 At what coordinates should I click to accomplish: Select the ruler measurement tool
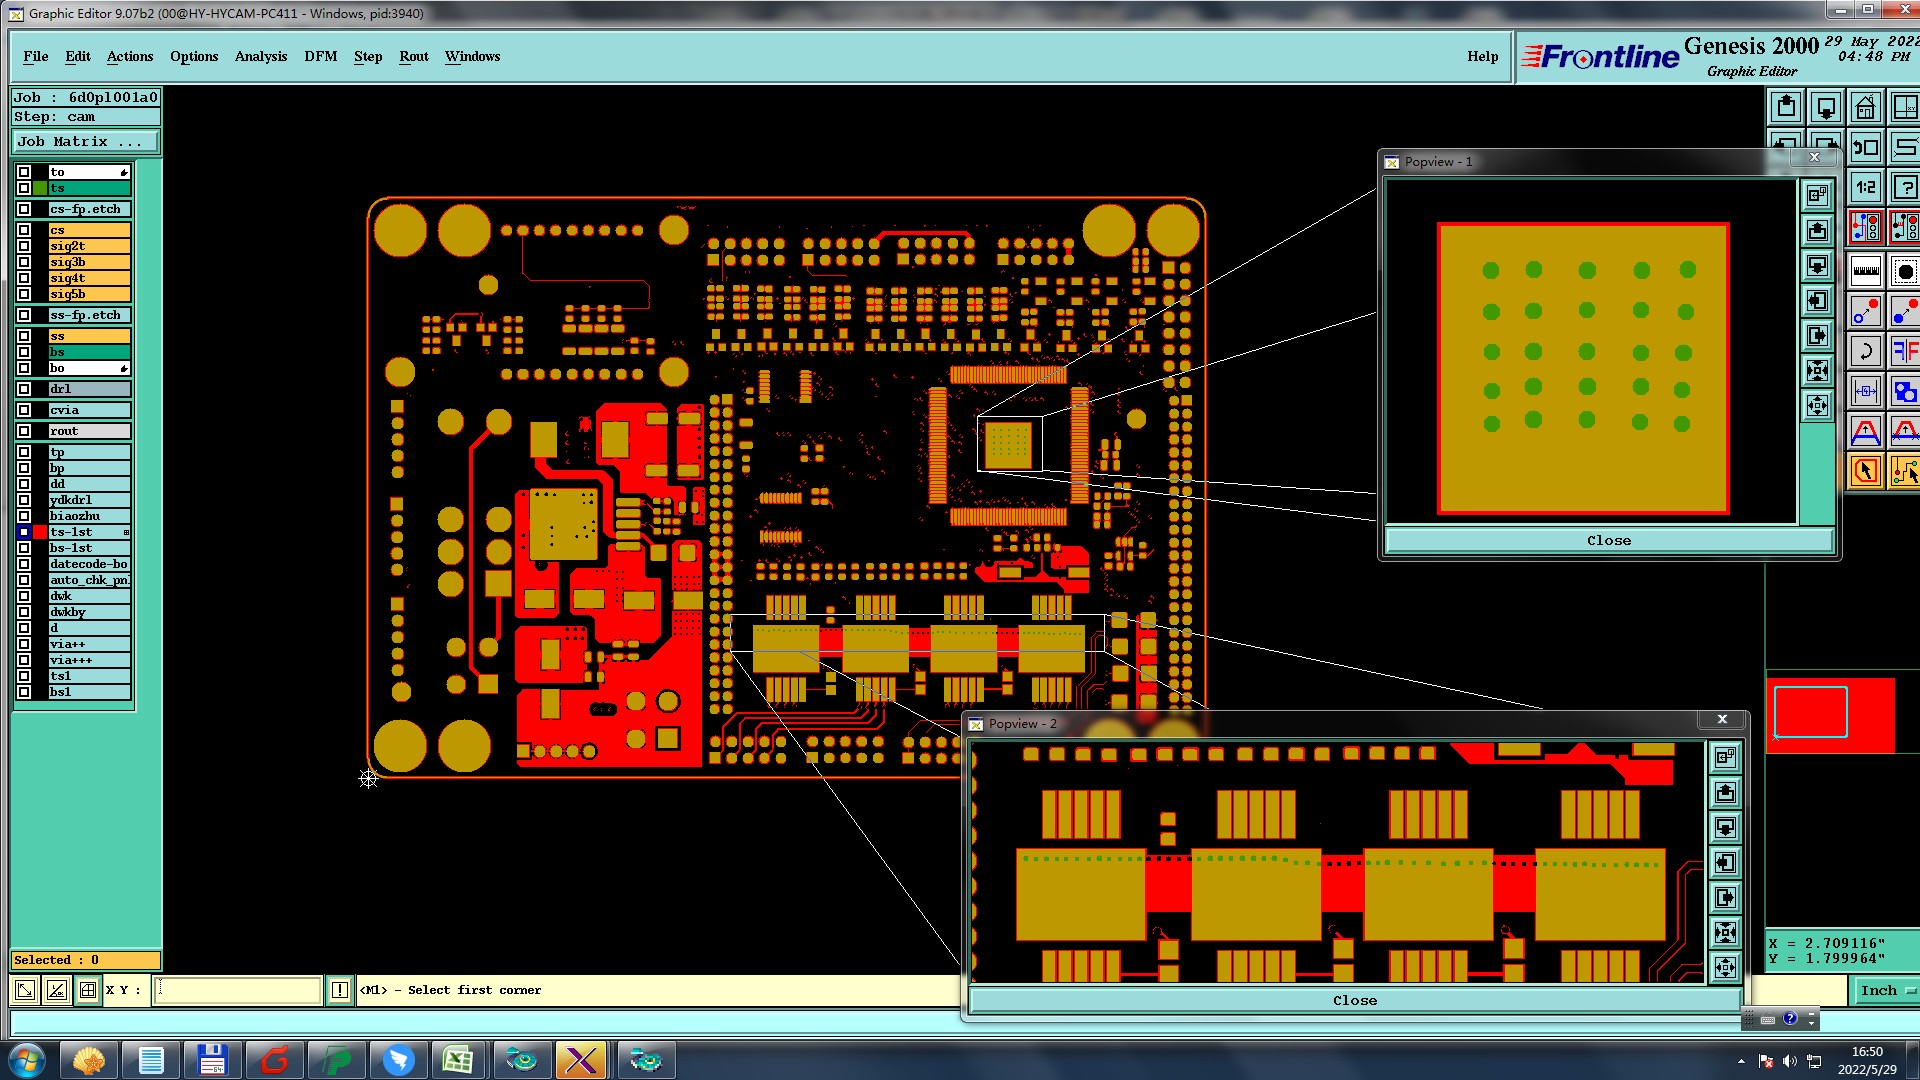pyautogui.click(x=1865, y=270)
